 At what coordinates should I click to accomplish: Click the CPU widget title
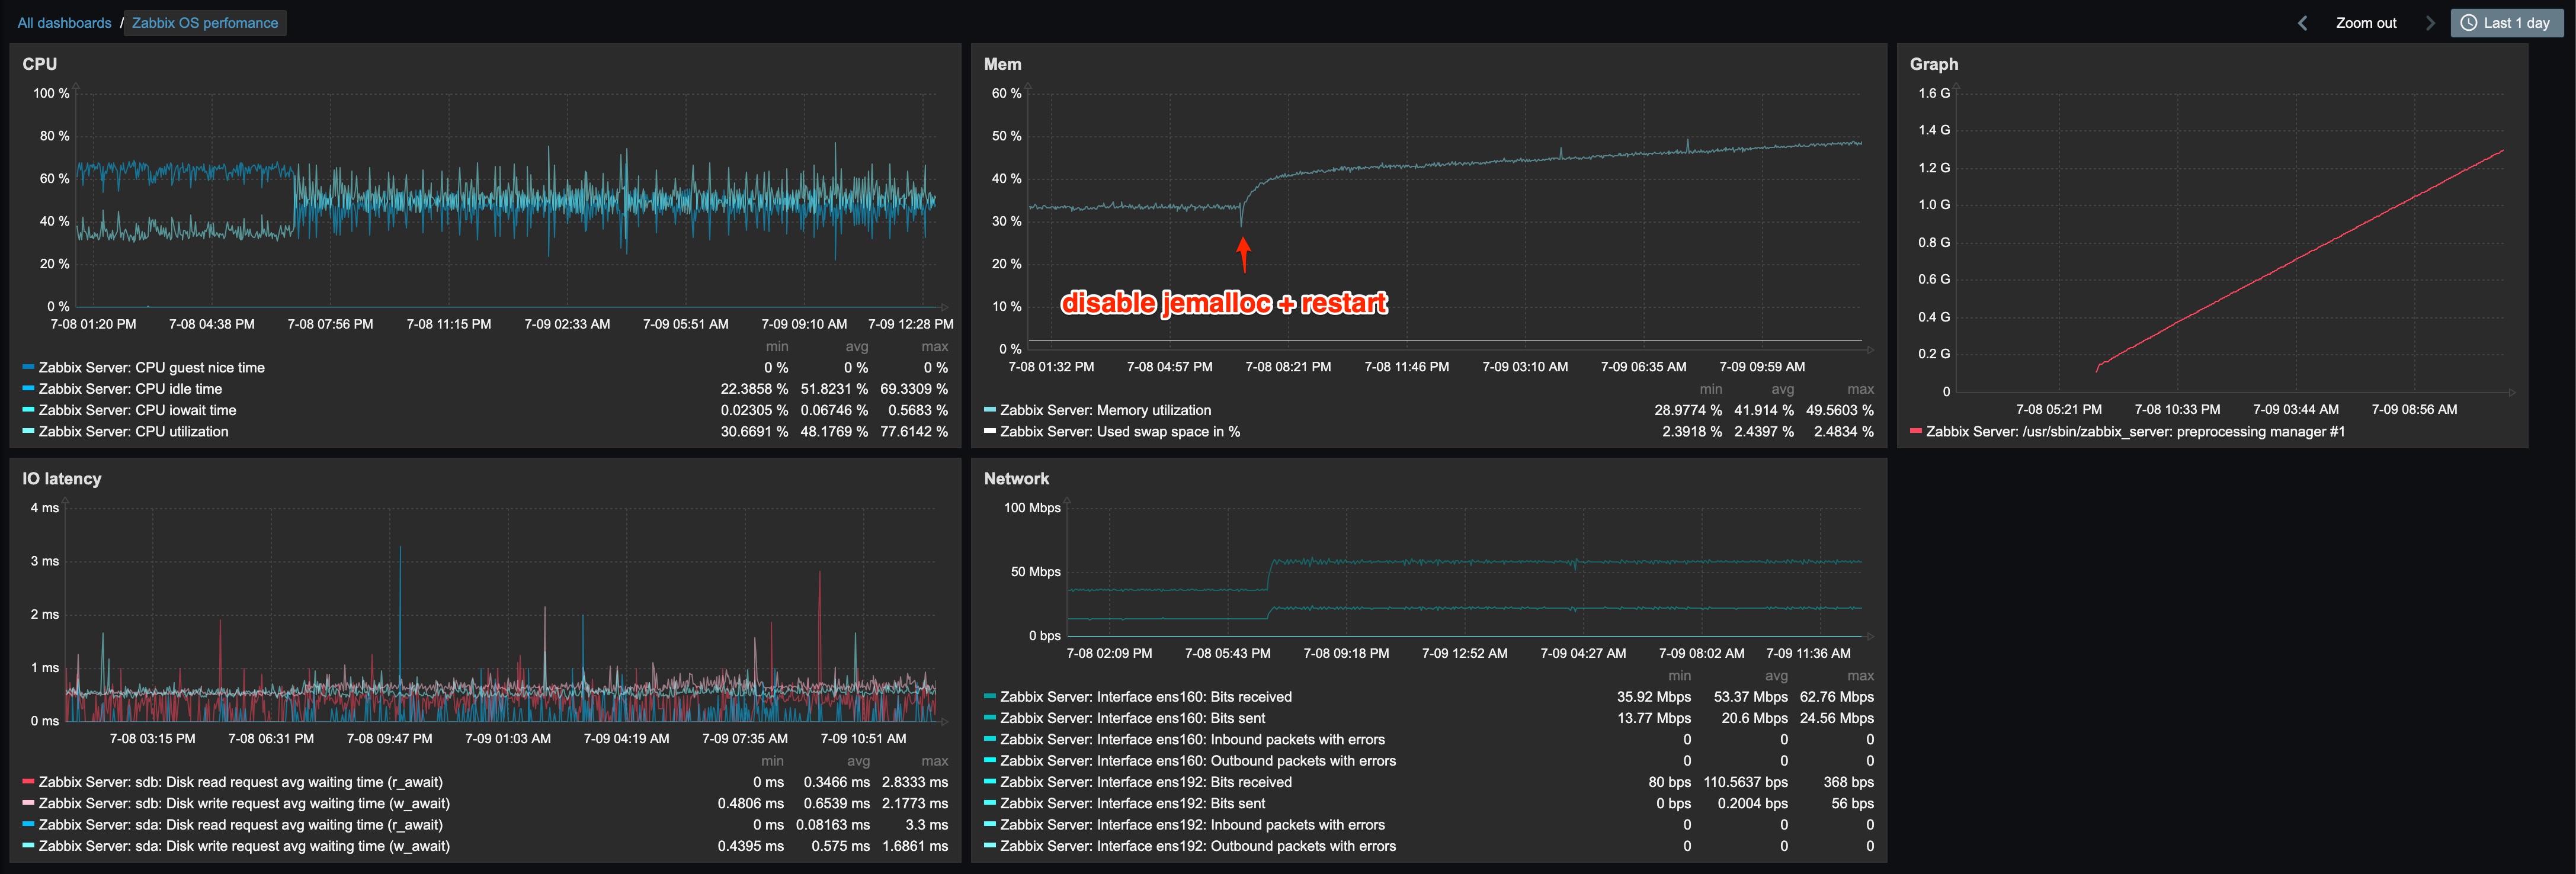coord(40,64)
